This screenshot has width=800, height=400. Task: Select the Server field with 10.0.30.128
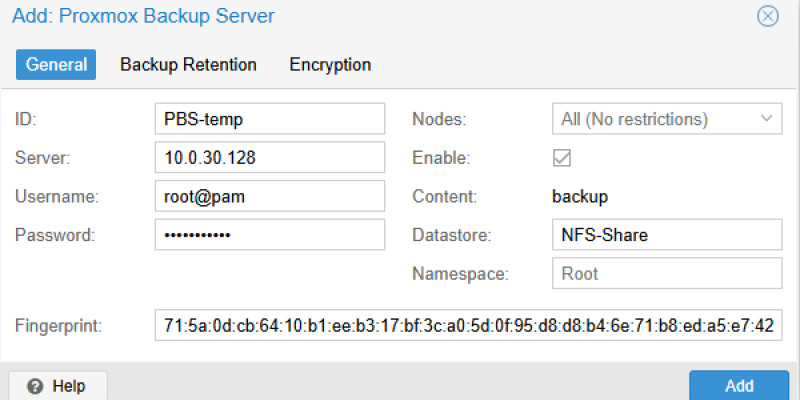click(x=270, y=158)
